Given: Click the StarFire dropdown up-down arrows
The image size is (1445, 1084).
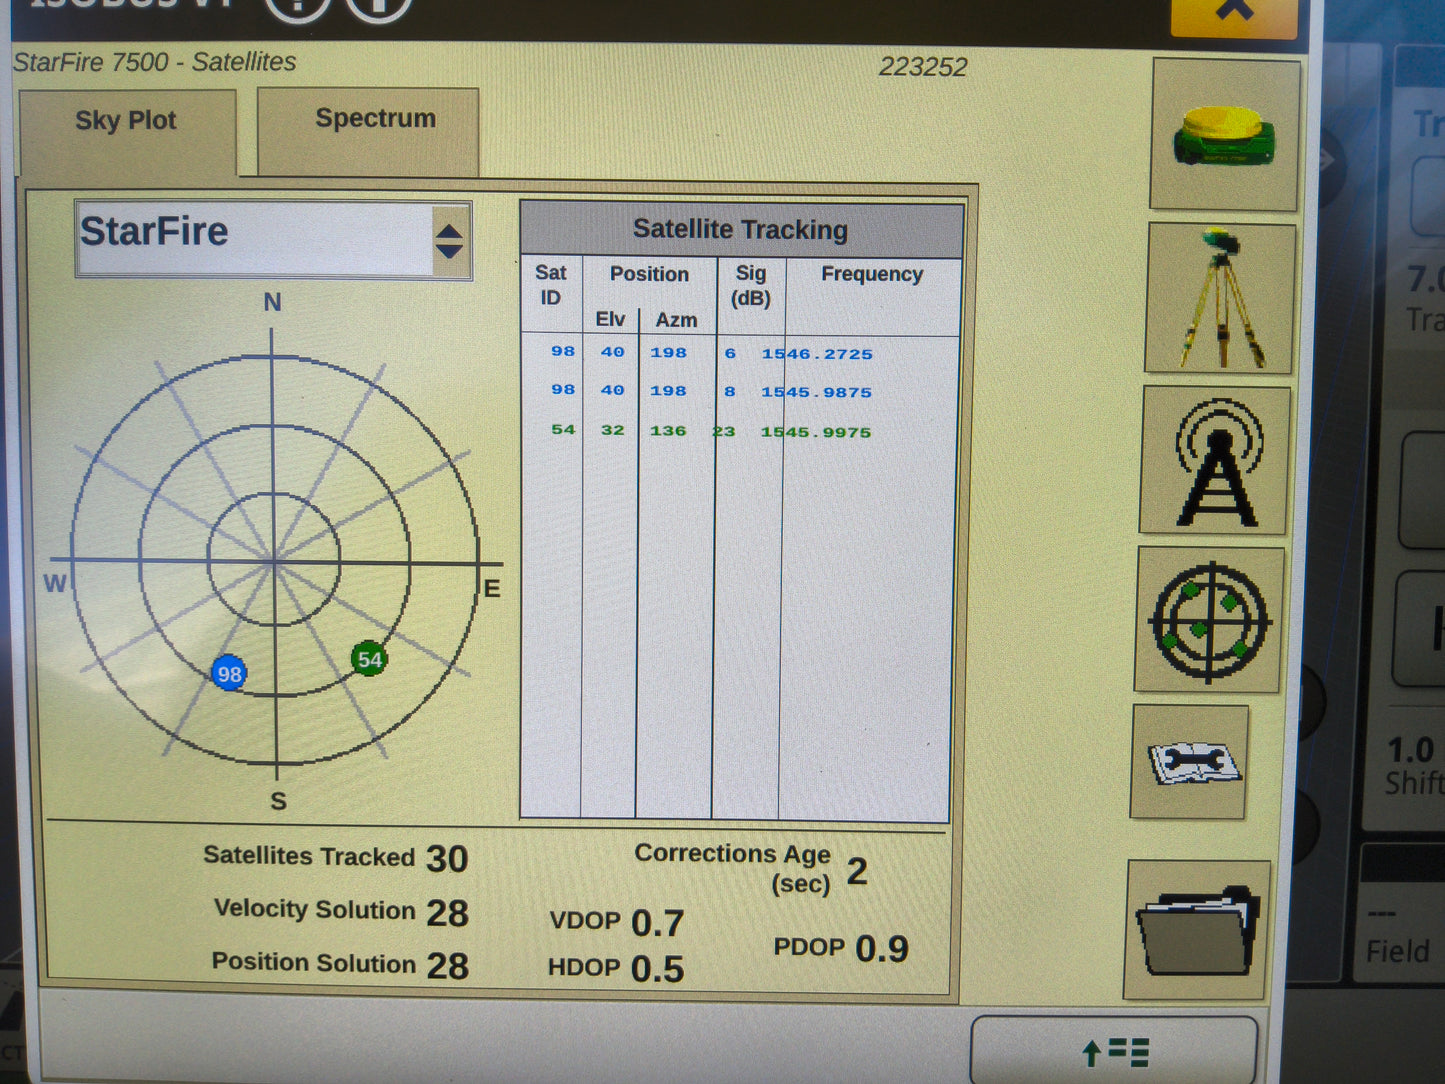Looking at the screenshot, I should [x=450, y=241].
